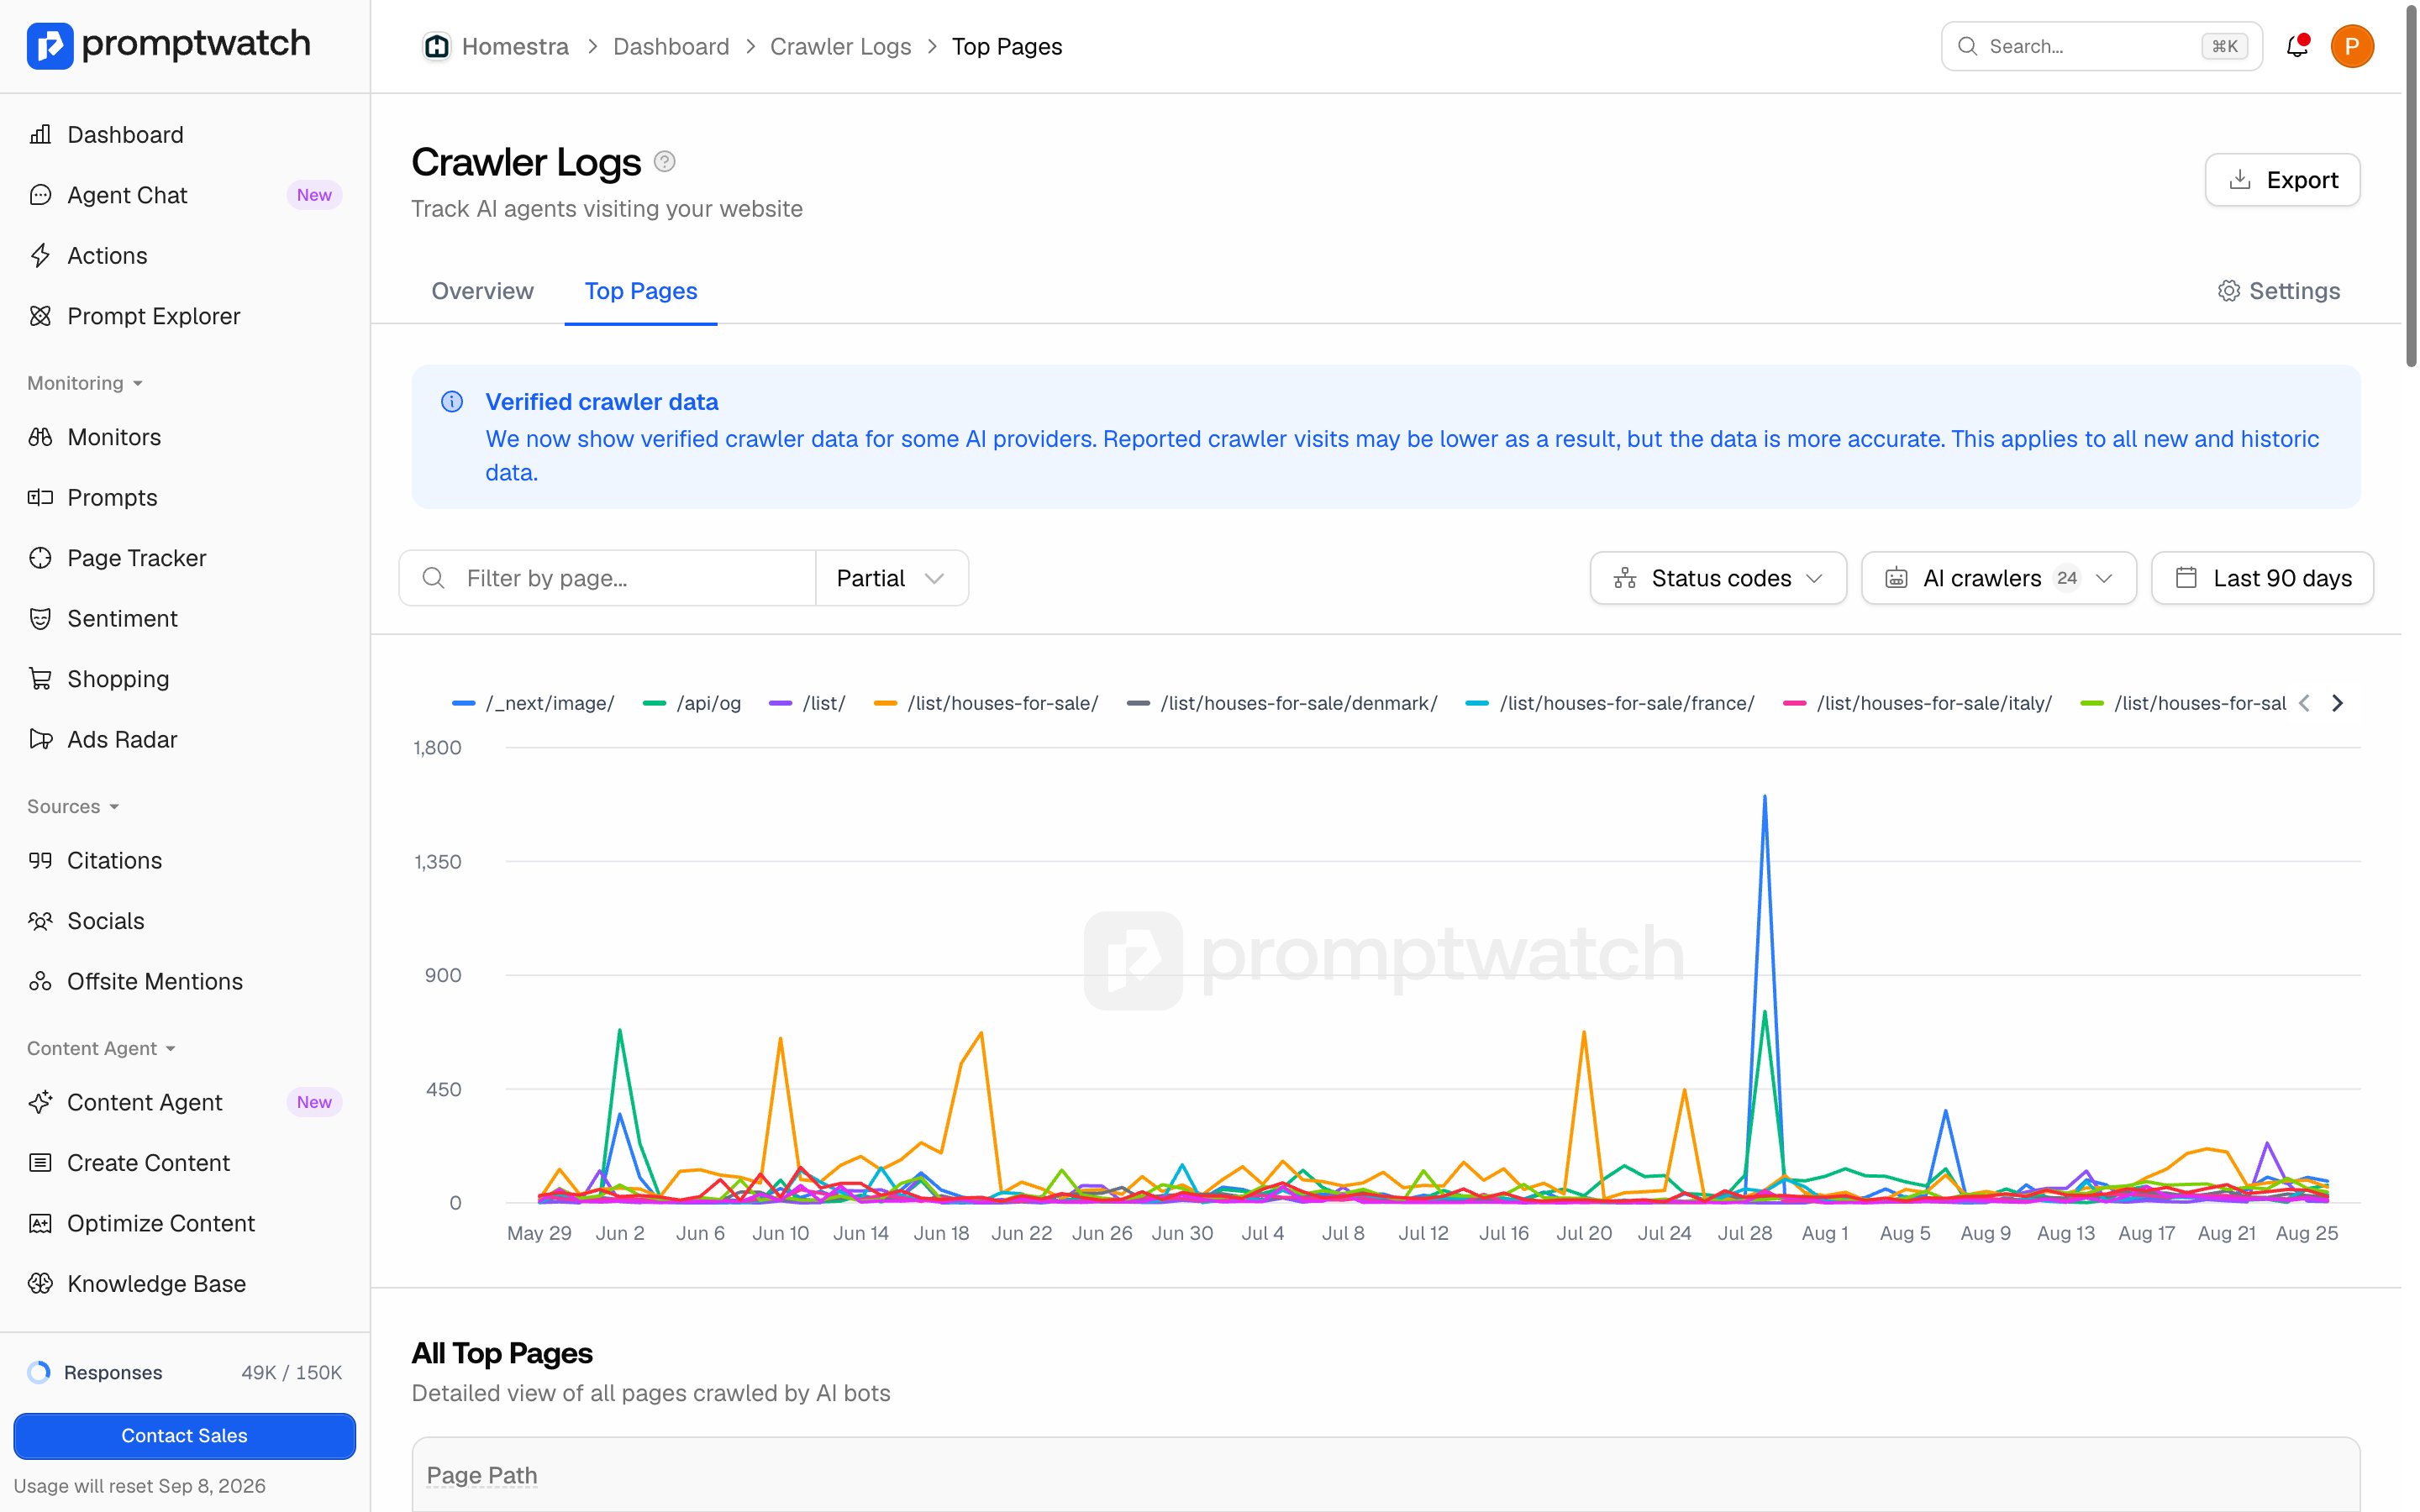The image size is (2420, 1512).
Task: Show previous chart legend items with the left arrow
Action: pos(2304,703)
